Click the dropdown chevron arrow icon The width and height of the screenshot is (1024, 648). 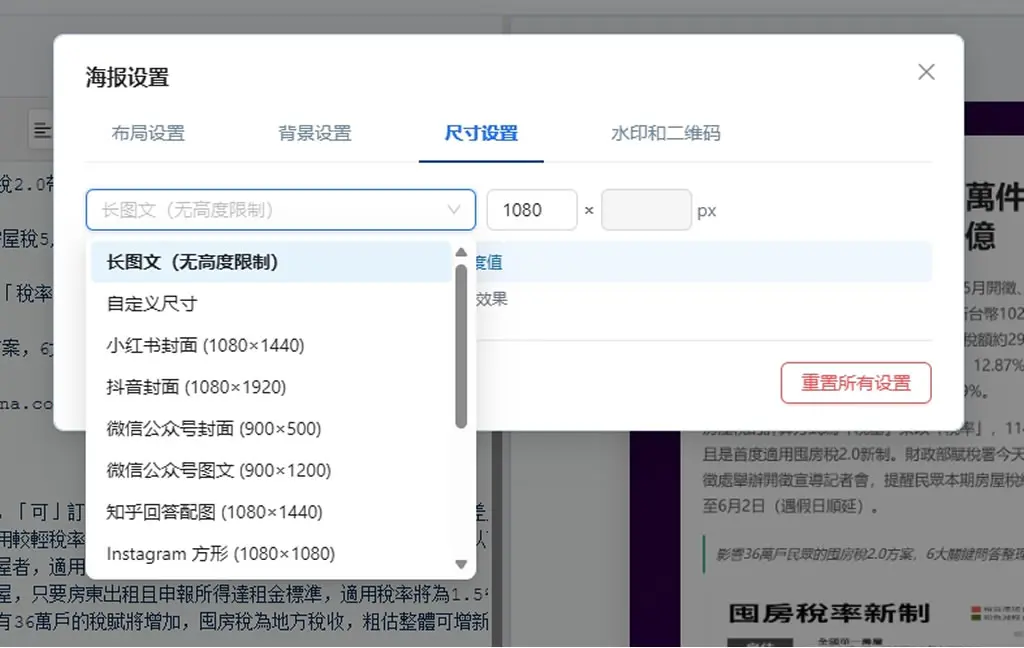point(454,210)
